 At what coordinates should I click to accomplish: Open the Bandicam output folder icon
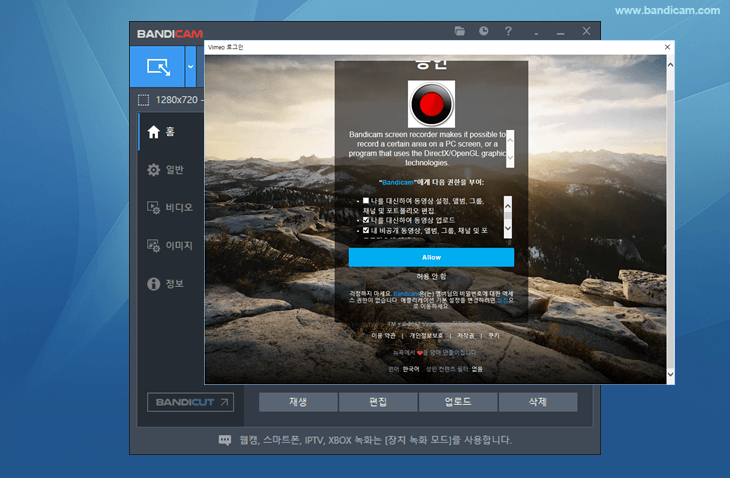tap(460, 31)
